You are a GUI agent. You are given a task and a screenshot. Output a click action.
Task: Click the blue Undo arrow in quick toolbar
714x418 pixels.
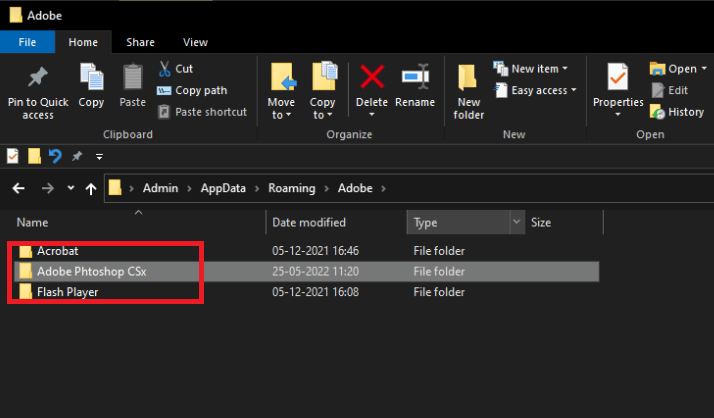coord(55,156)
